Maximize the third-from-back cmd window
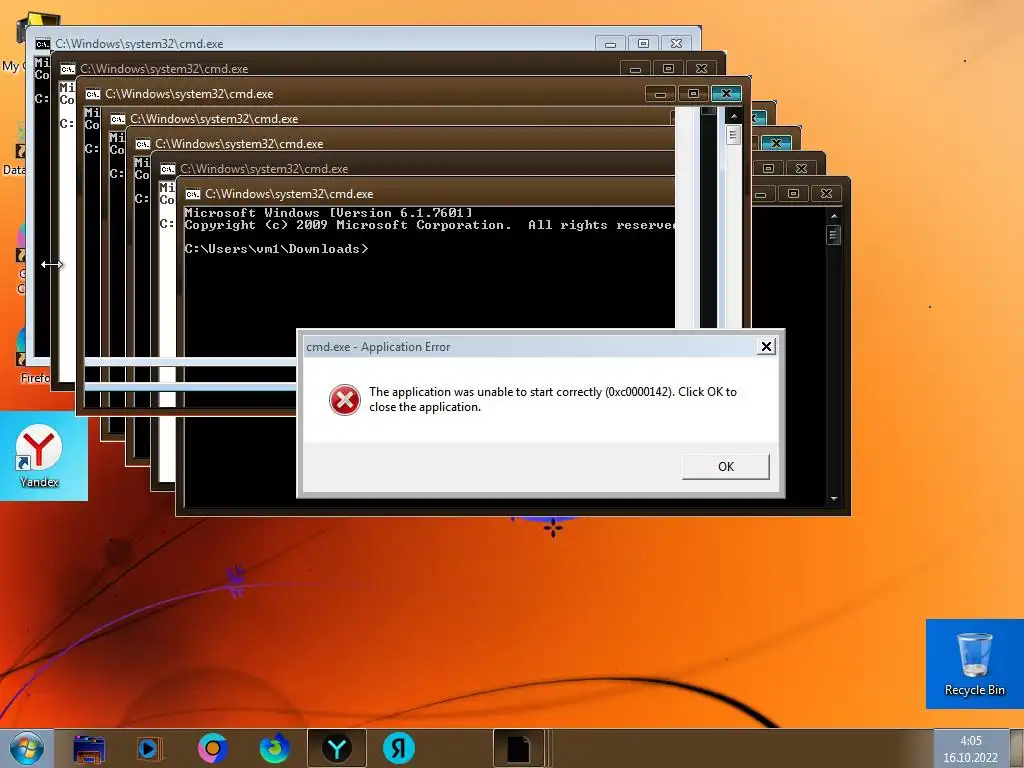Screen dimensions: 1024x768 point(693,94)
